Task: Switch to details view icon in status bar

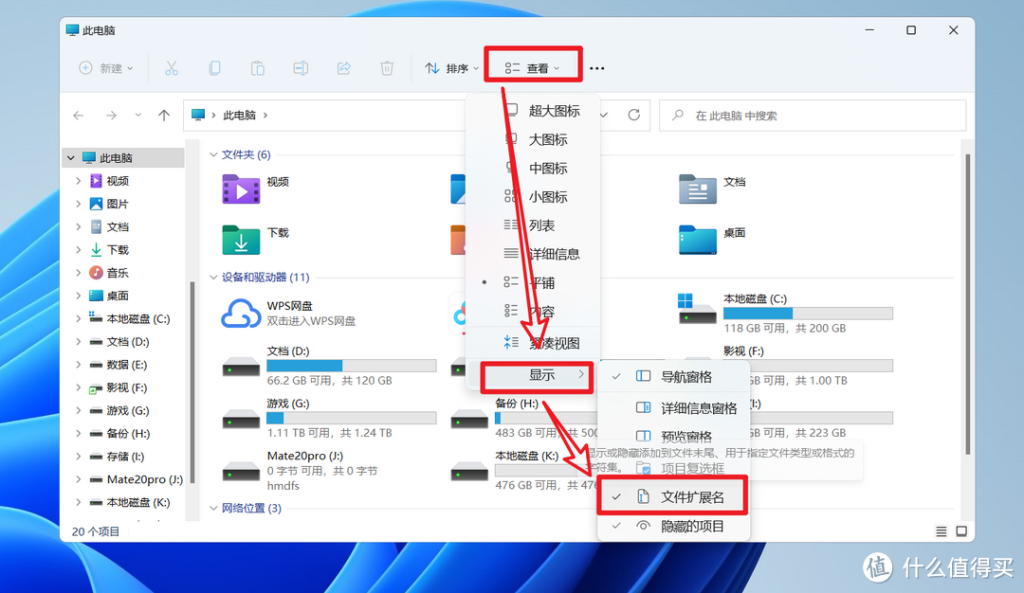Action: click(x=941, y=532)
